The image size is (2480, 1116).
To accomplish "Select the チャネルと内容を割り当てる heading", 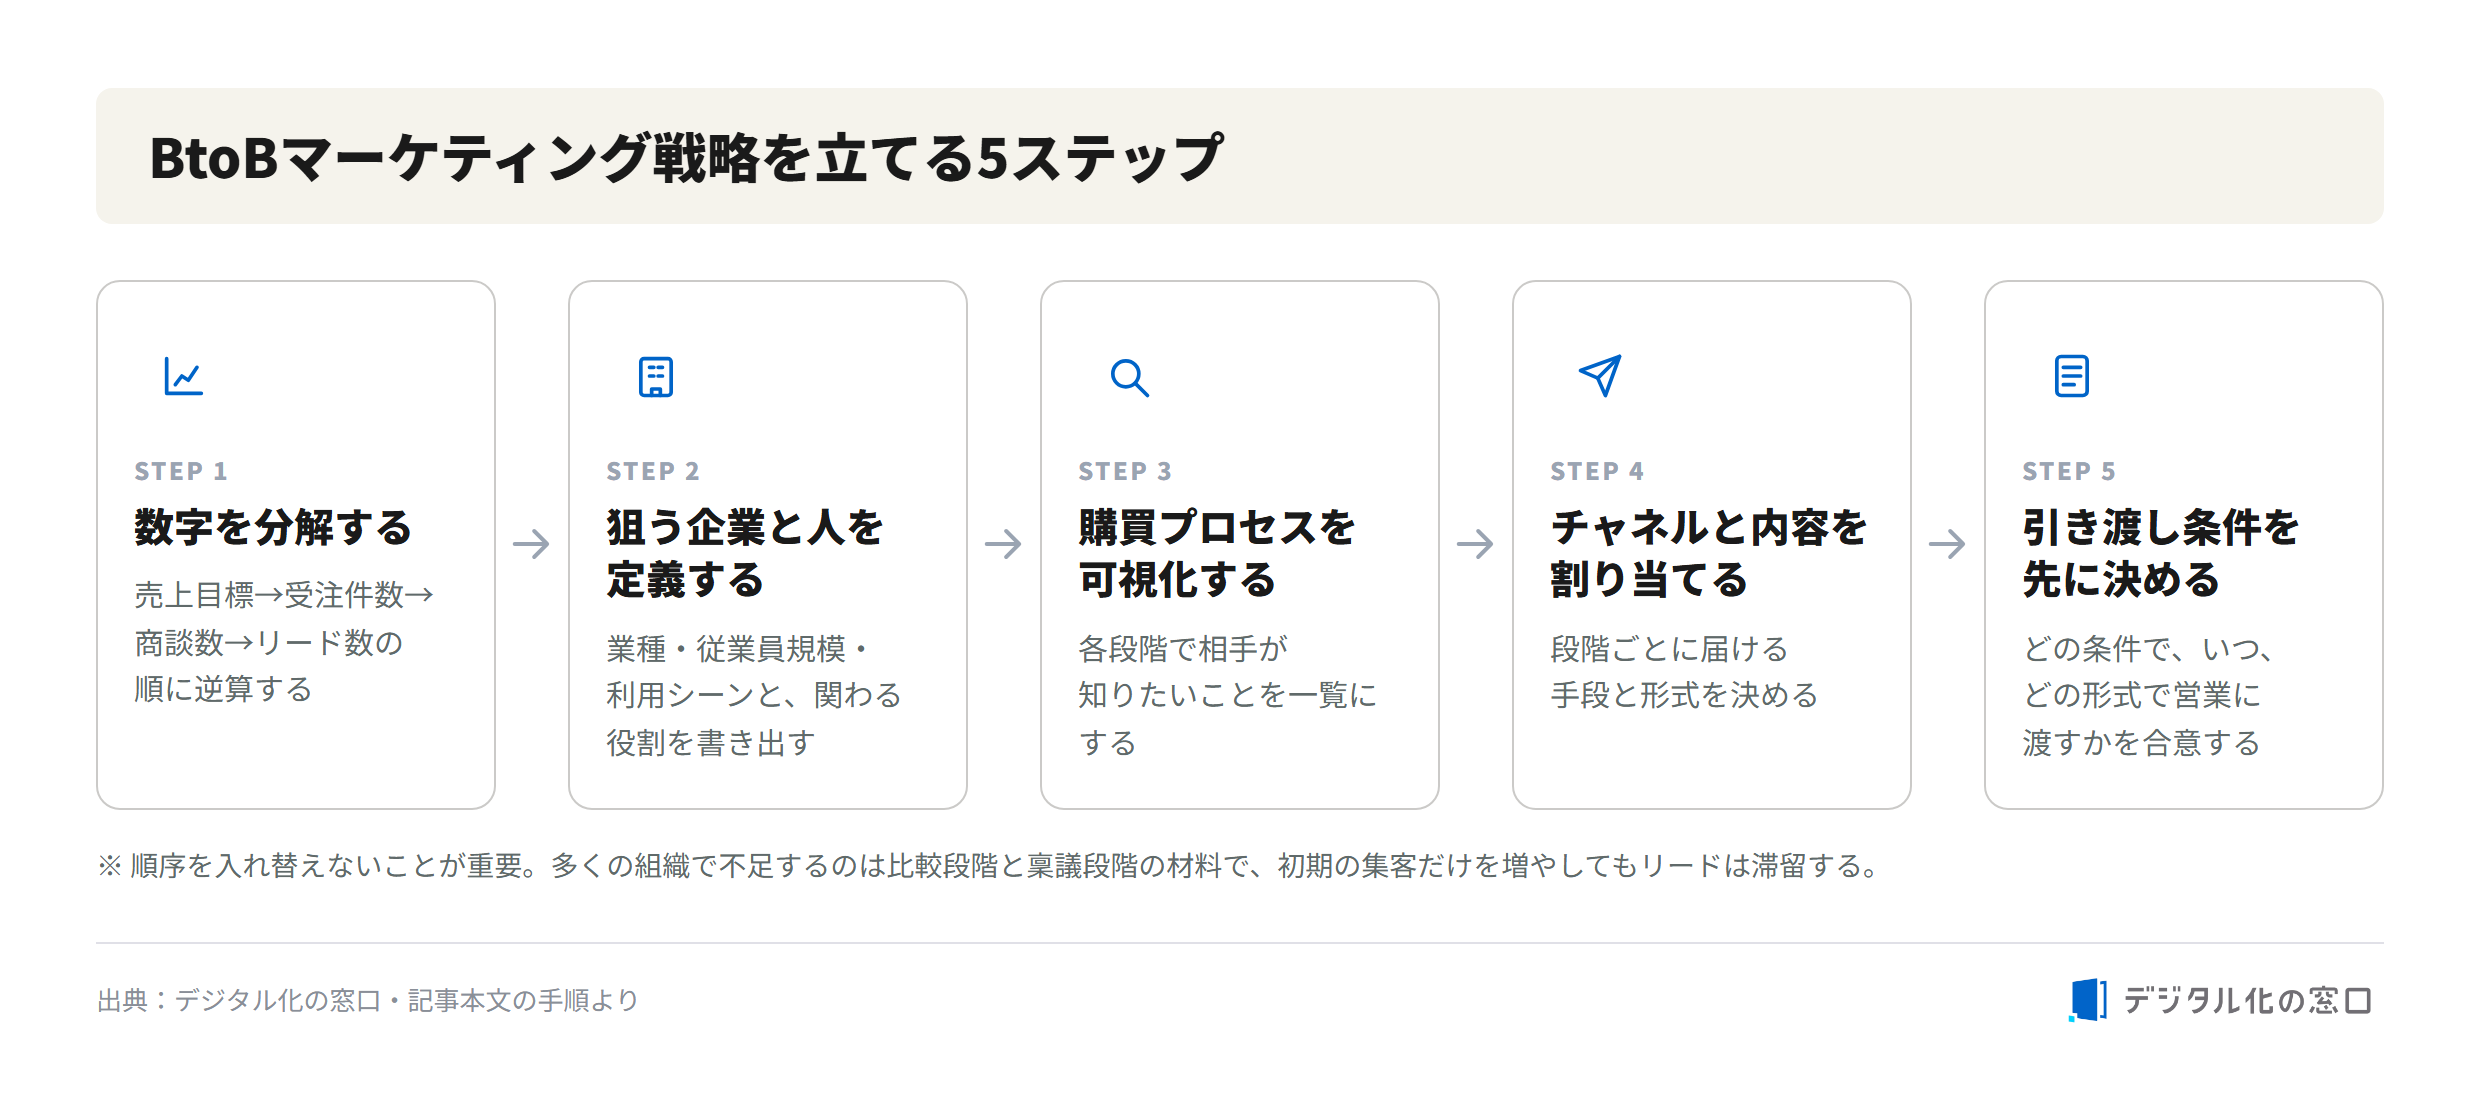I will [x=1708, y=553].
